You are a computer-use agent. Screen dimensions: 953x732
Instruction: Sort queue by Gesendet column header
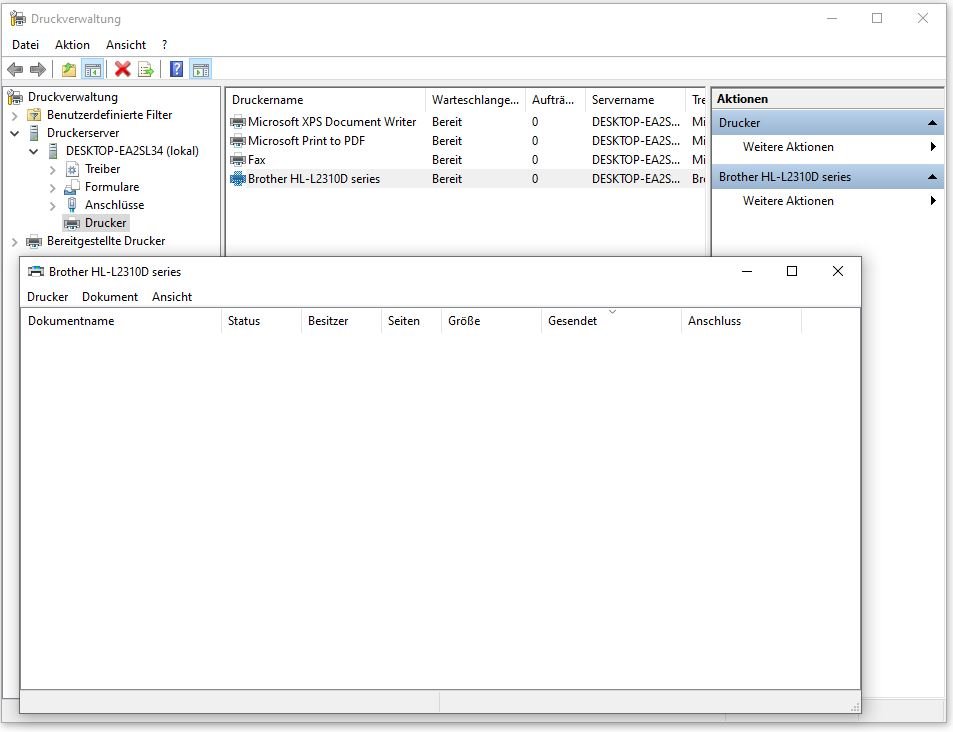(x=611, y=321)
